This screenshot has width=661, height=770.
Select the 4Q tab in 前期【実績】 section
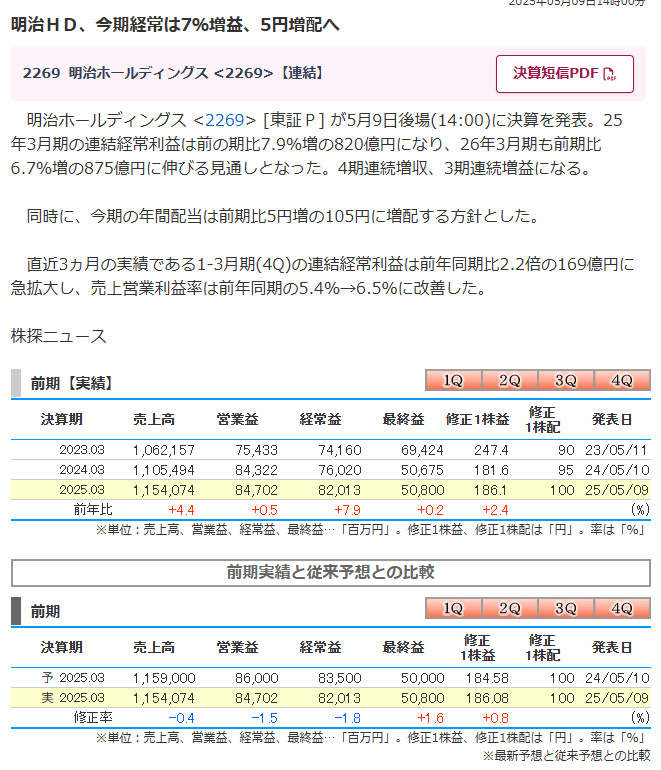pyautogui.click(x=622, y=380)
